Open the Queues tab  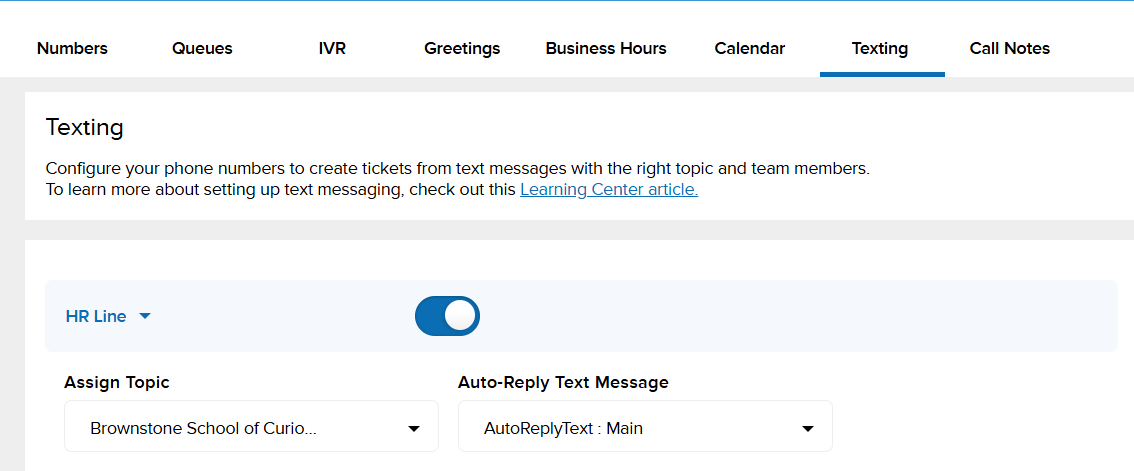(x=202, y=48)
